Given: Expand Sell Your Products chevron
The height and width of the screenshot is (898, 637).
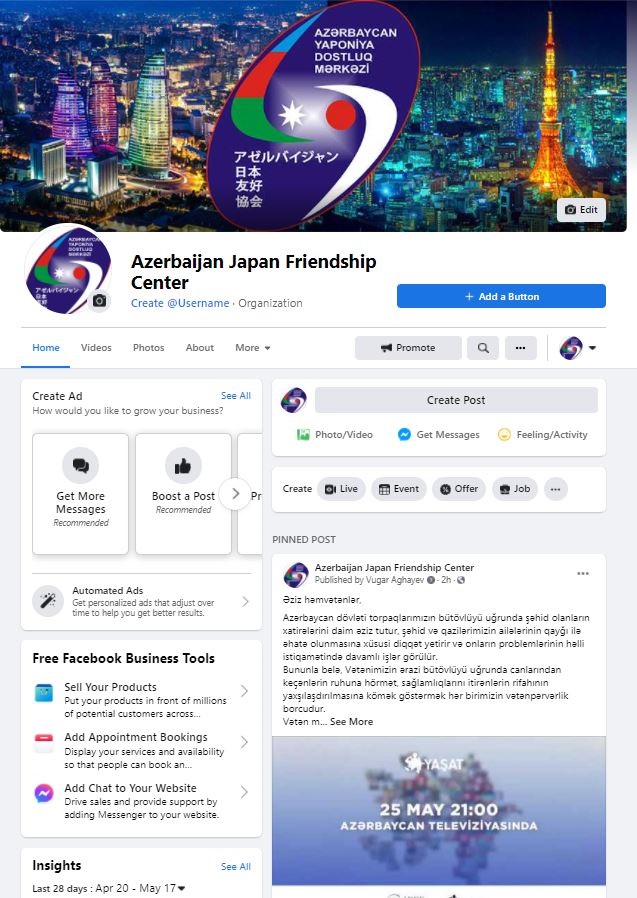Looking at the screenshot, I should tap(245, 691).
